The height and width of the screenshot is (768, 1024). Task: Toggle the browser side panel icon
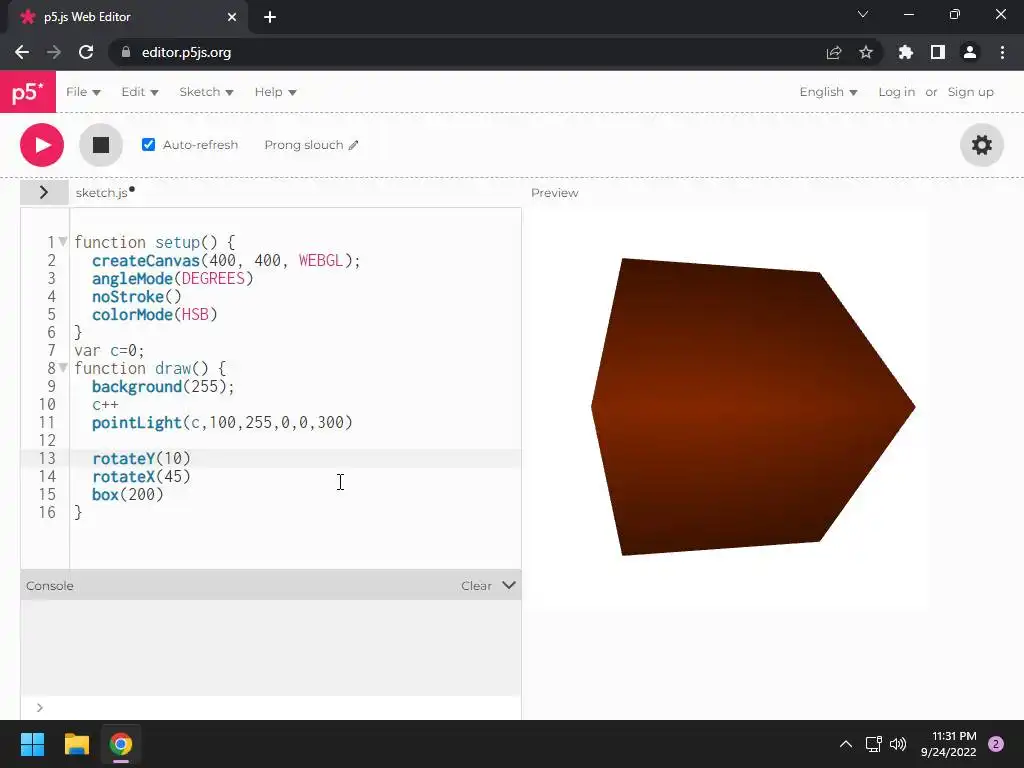coord(938,52)
